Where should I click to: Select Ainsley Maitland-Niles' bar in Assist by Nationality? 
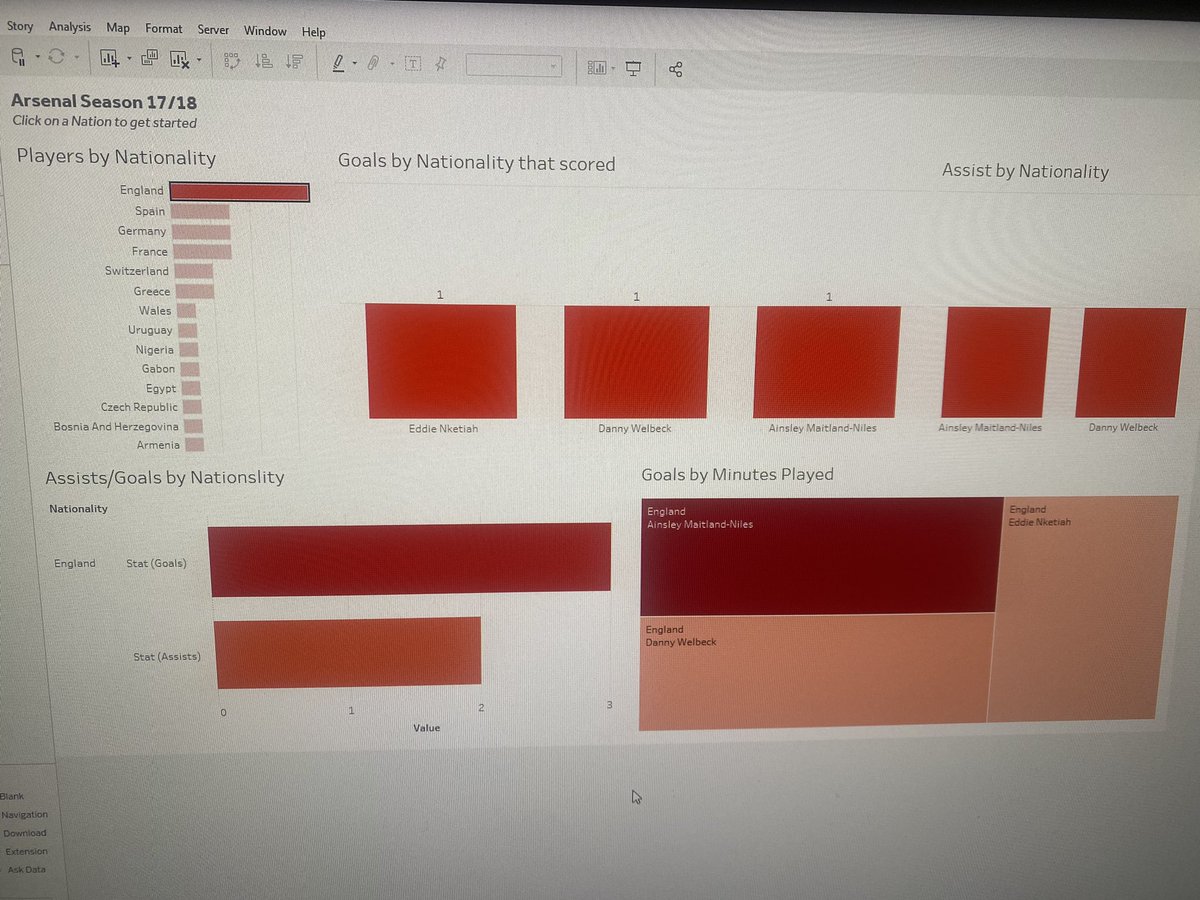pyautogui.click(x=997, y=362)
